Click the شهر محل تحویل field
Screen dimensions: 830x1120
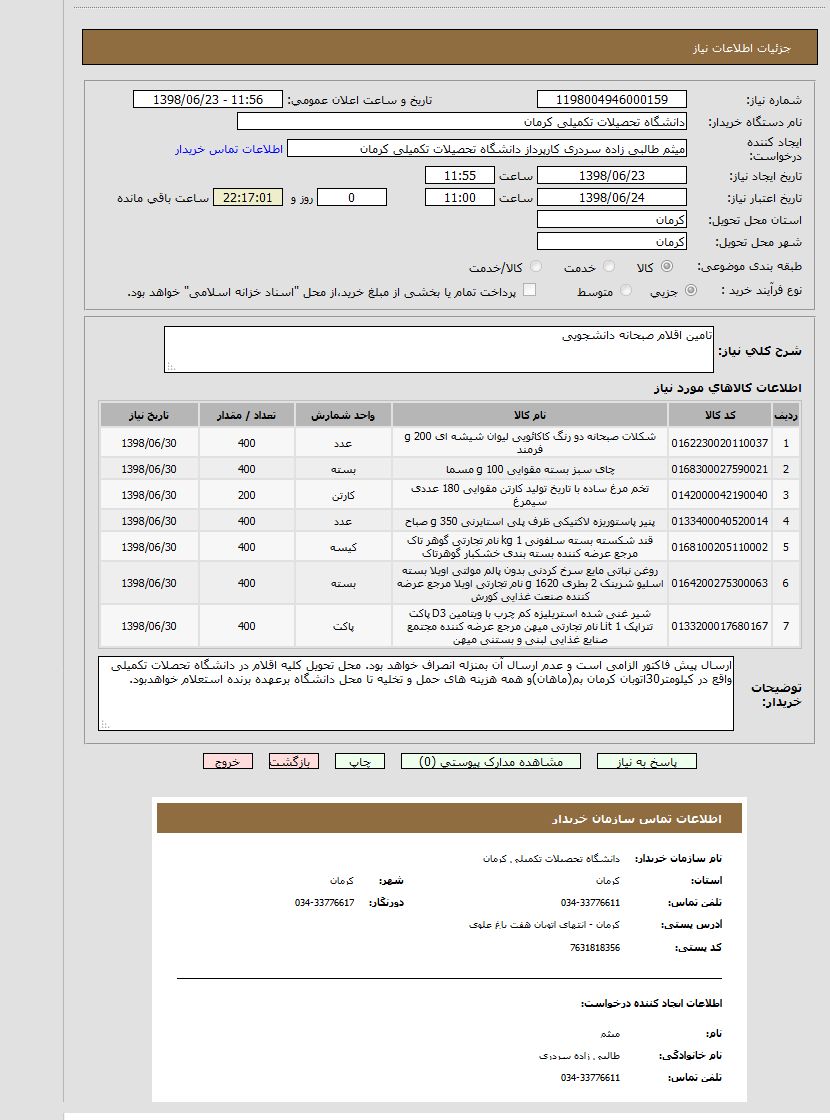611,242
